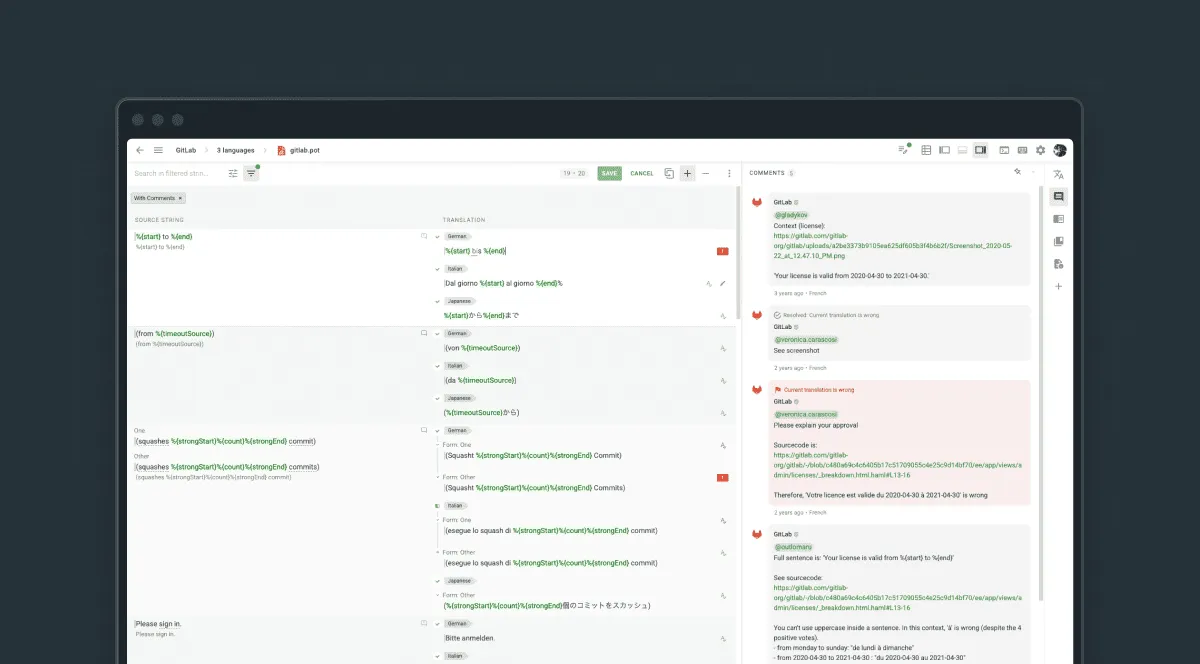
Task: Open the console icon in the top toolbar
Action: click(1003, 150)
